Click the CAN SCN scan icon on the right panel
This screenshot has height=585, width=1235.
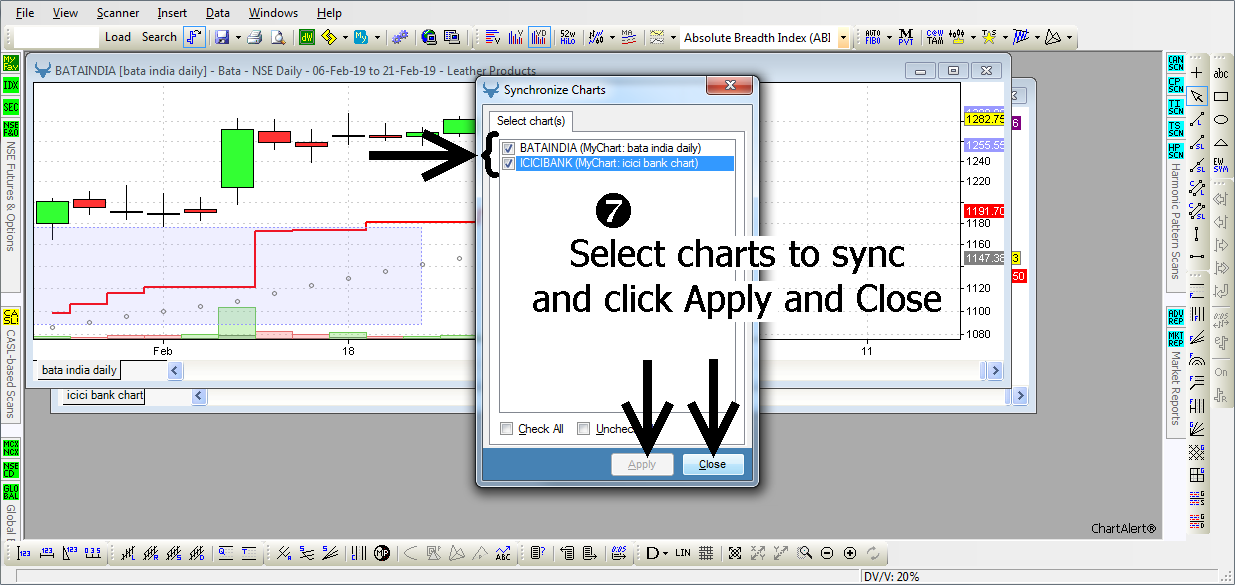(x=1175, y=63)
